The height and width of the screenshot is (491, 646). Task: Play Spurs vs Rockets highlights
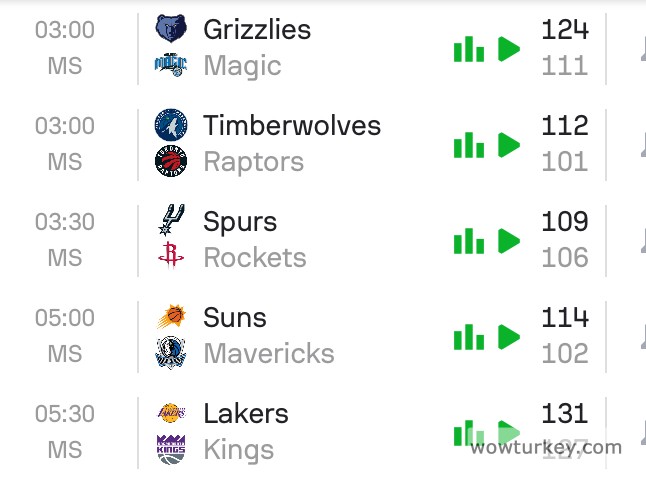coord(509,241)
